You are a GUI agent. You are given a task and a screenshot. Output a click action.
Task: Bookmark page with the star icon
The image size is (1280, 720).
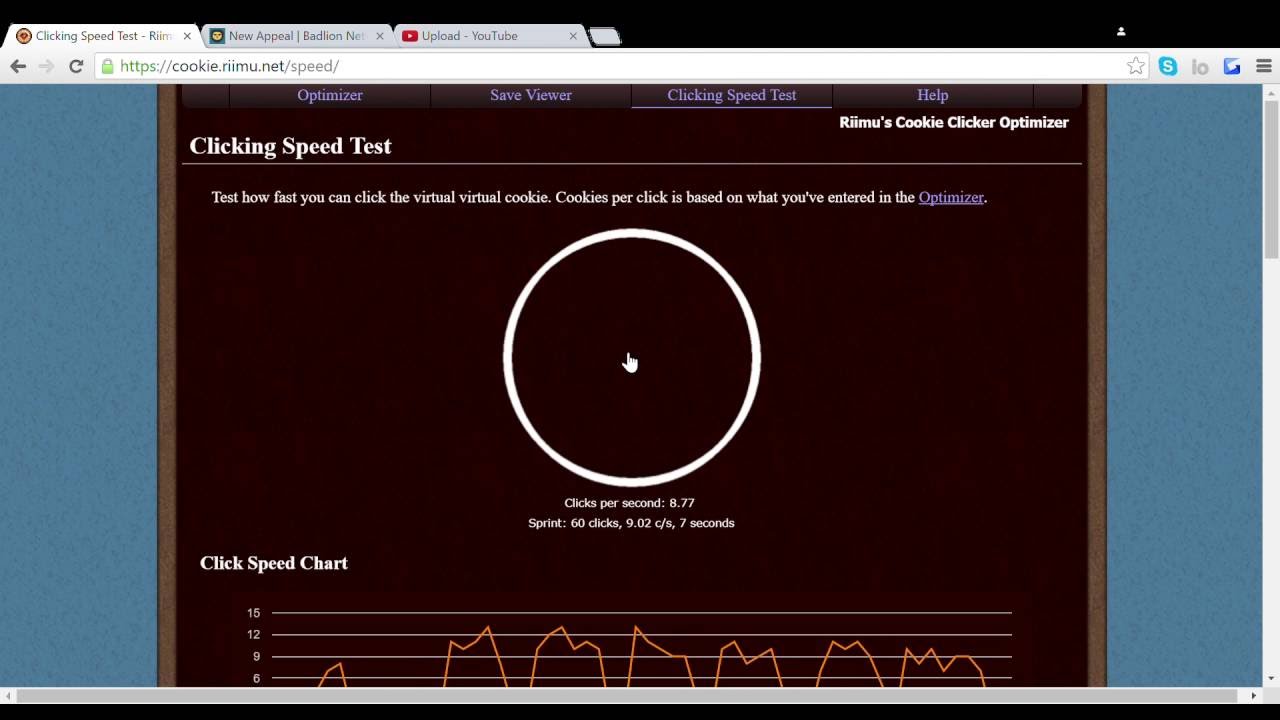pyautogui.click(x=1136, y=66)
